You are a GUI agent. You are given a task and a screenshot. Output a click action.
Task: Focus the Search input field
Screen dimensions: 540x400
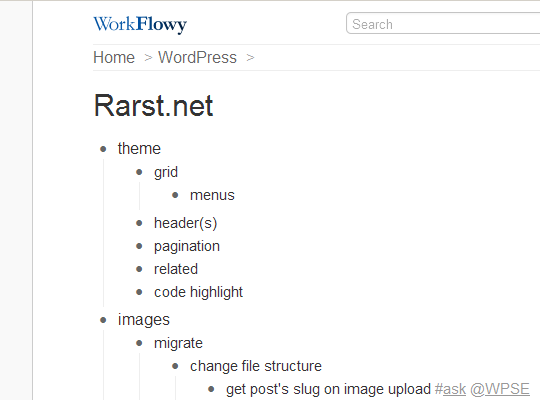(443, 23)
